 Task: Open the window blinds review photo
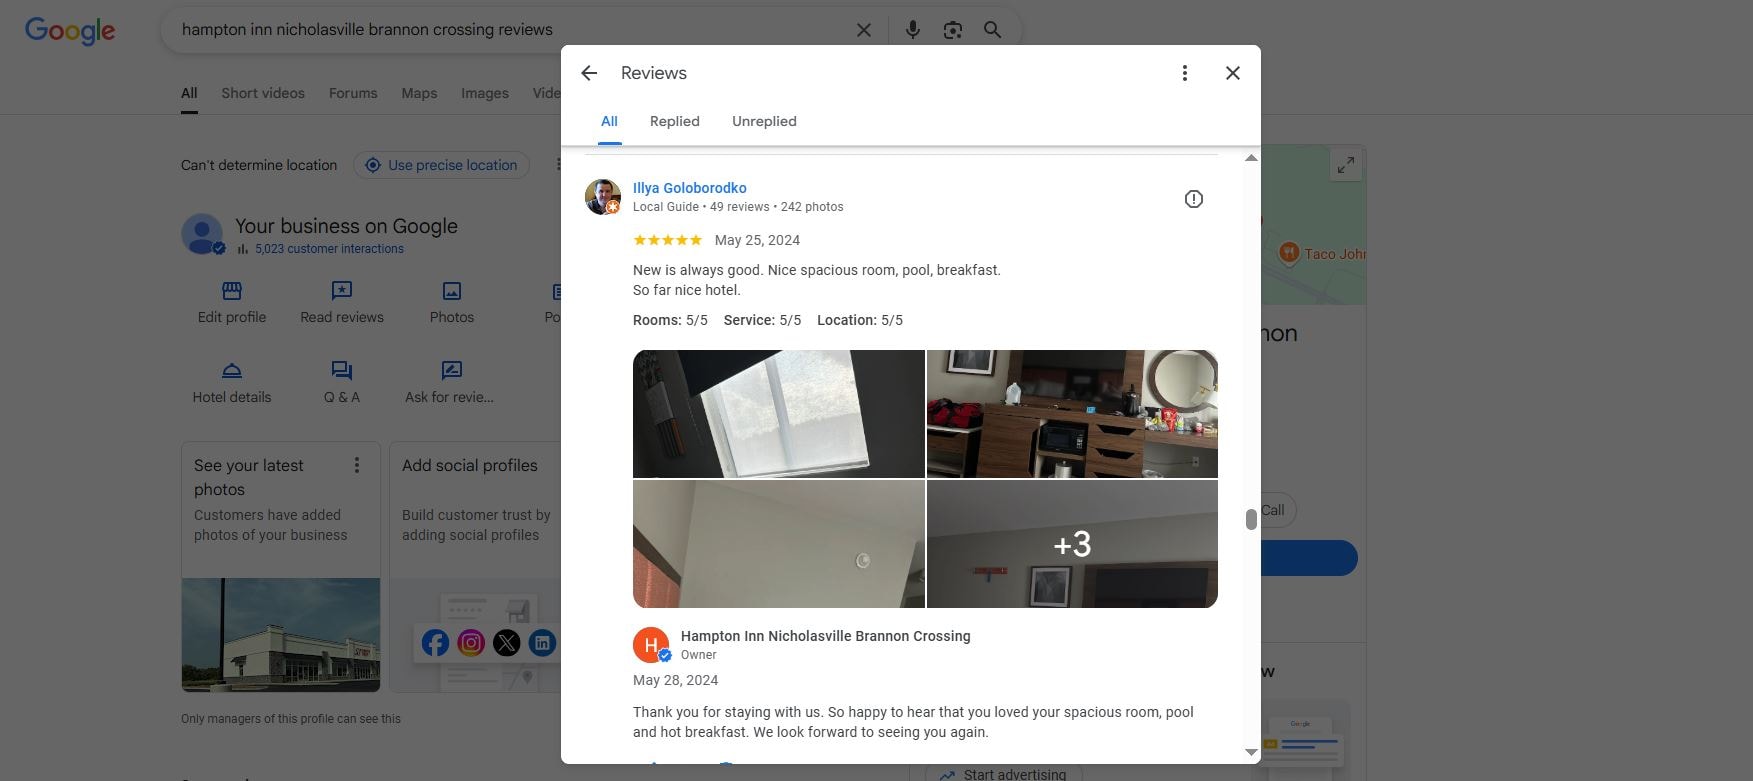tap(779, 414)
